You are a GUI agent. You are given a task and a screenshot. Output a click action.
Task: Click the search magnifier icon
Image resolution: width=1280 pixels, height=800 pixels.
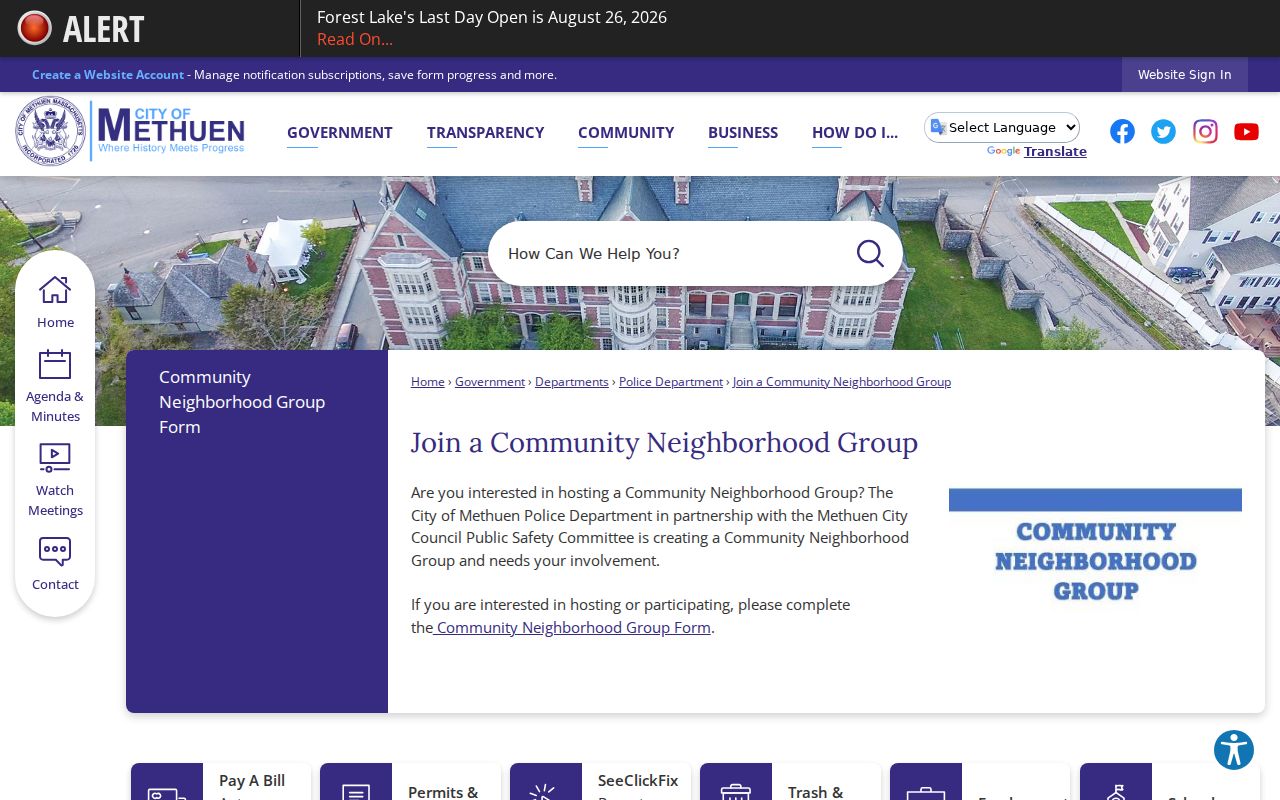[870, 253]
